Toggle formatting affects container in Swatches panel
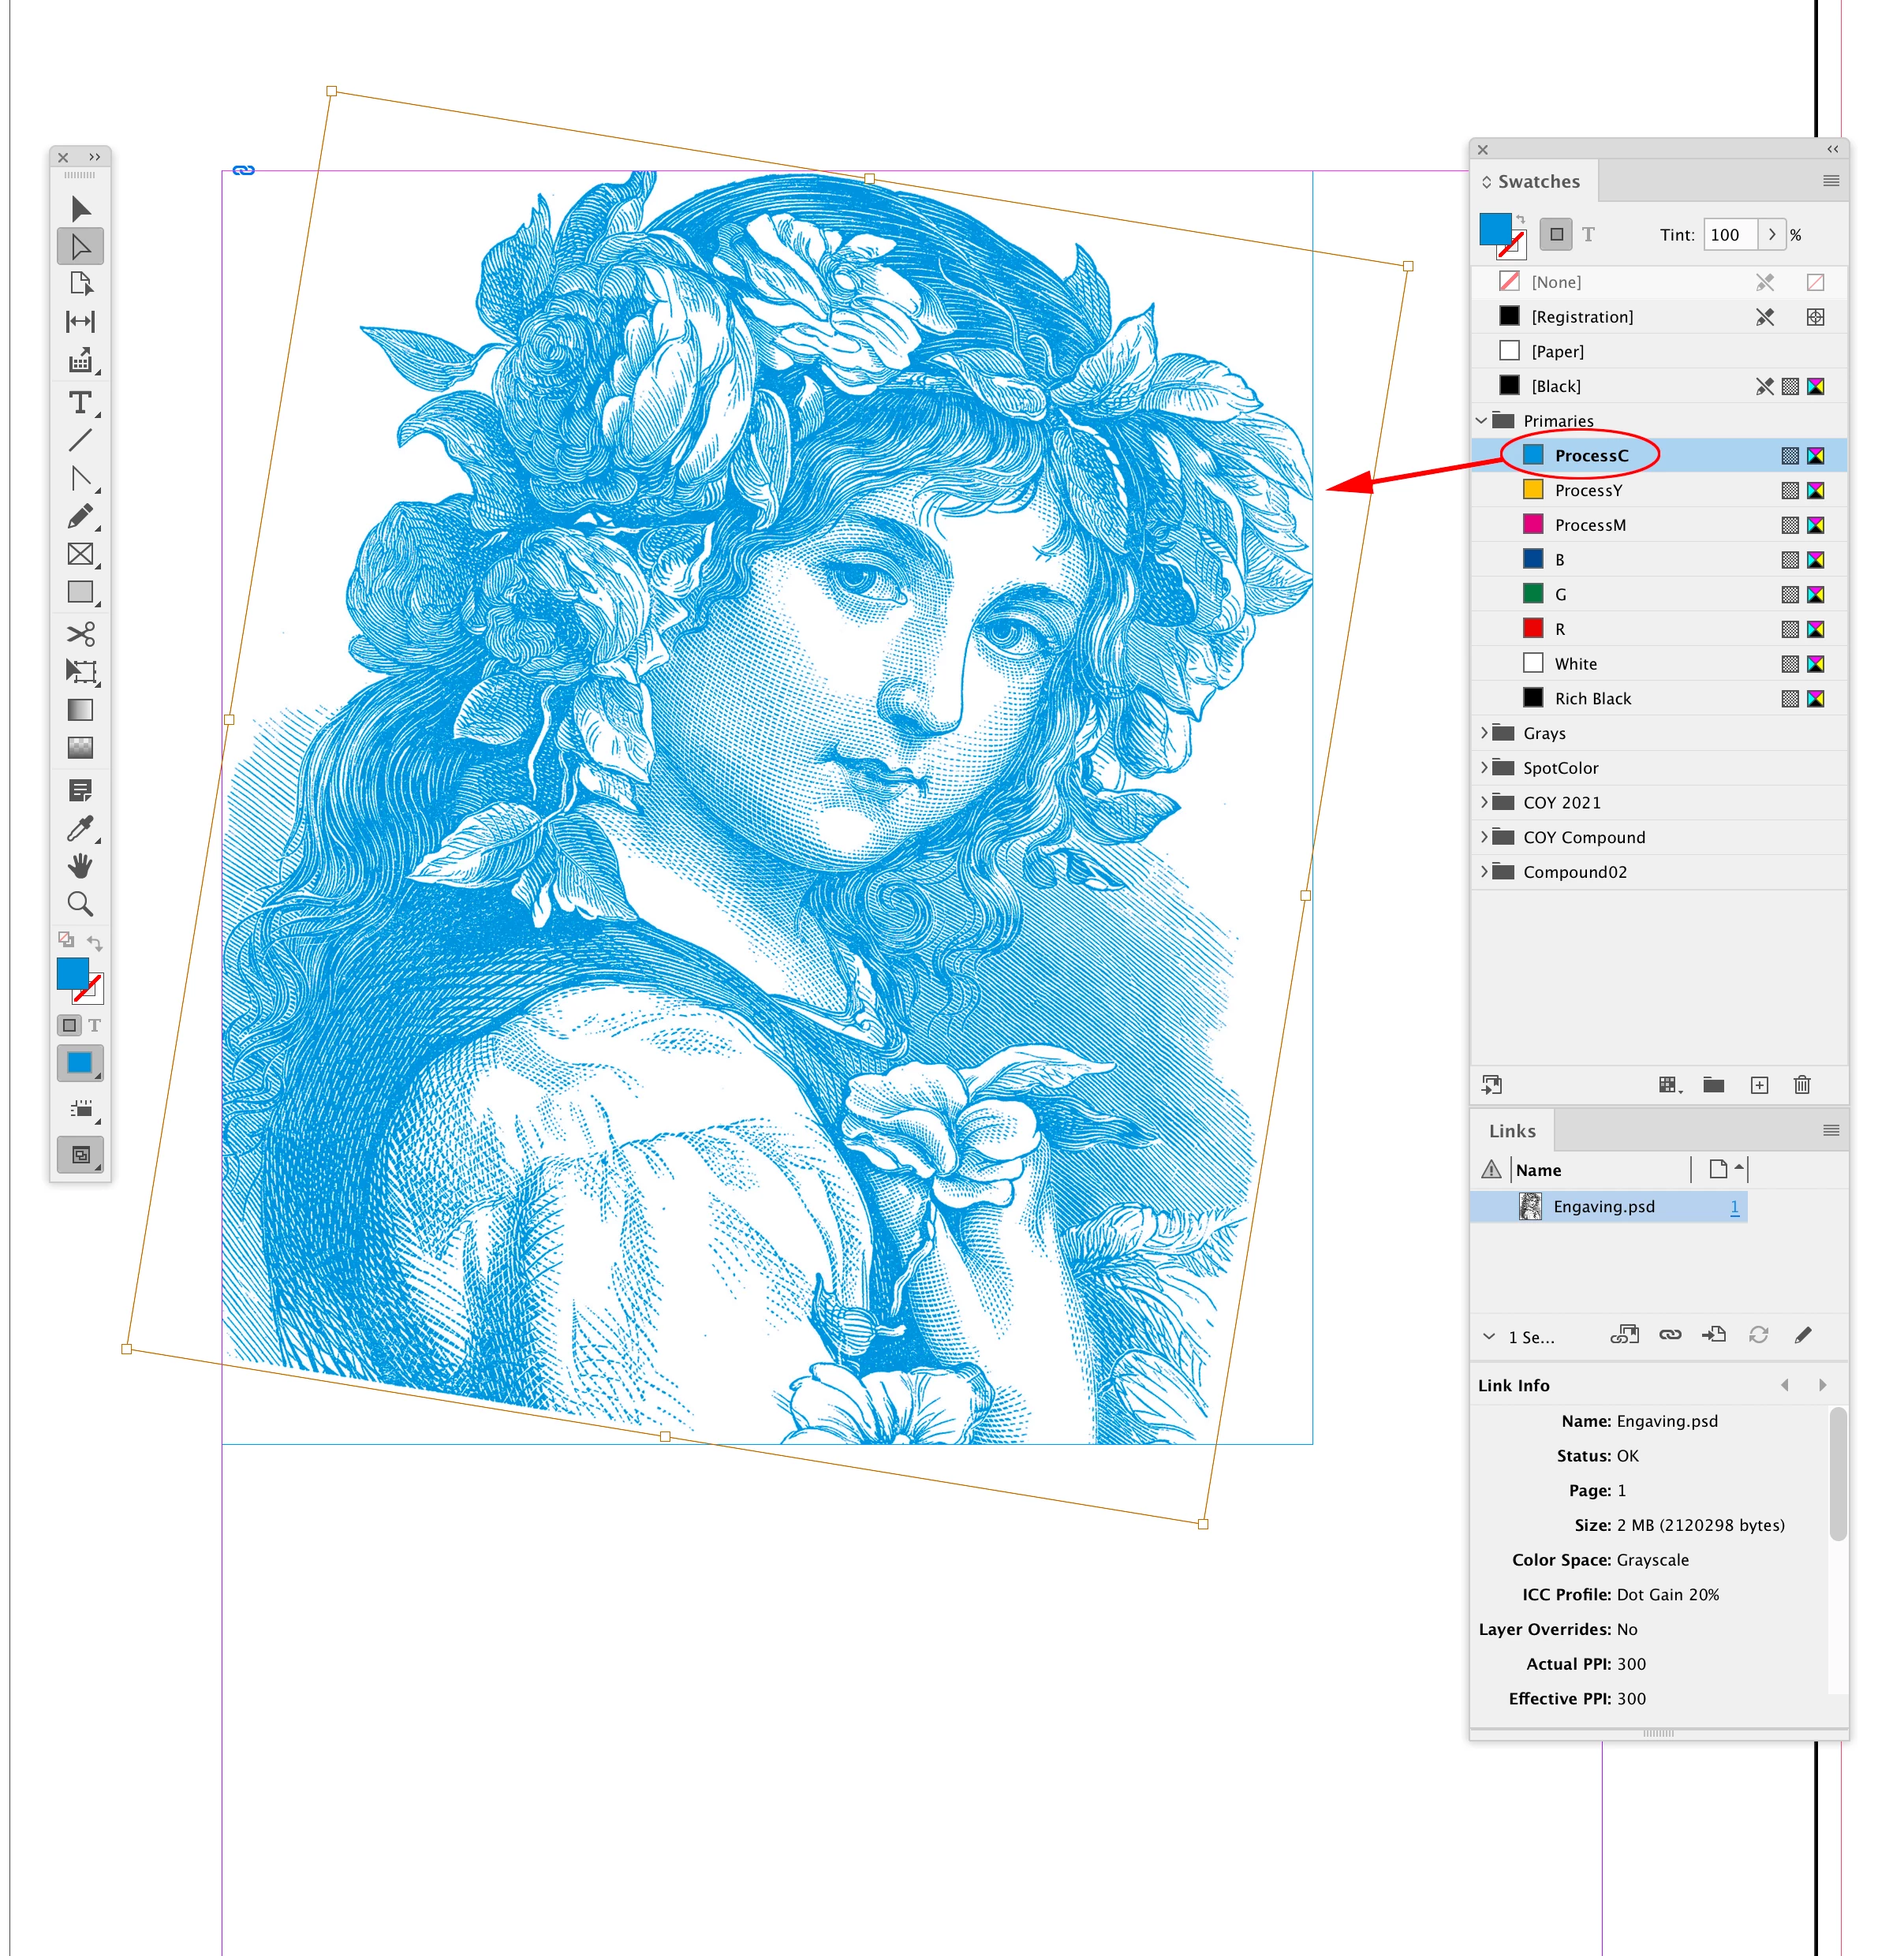 pyautogui.click(x=1555, y=235)
